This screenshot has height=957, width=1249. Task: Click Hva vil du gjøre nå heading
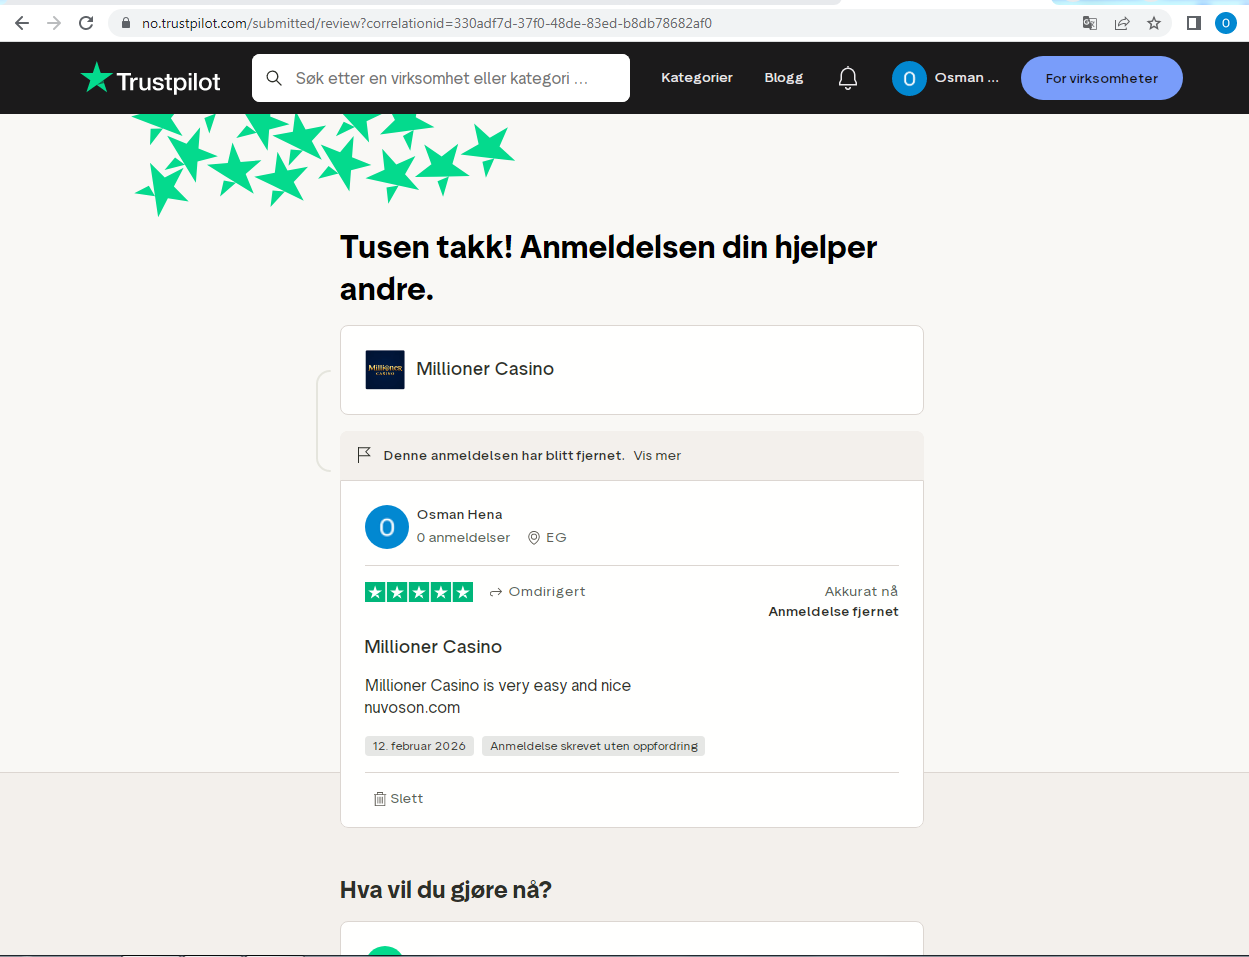click(446, 890)
